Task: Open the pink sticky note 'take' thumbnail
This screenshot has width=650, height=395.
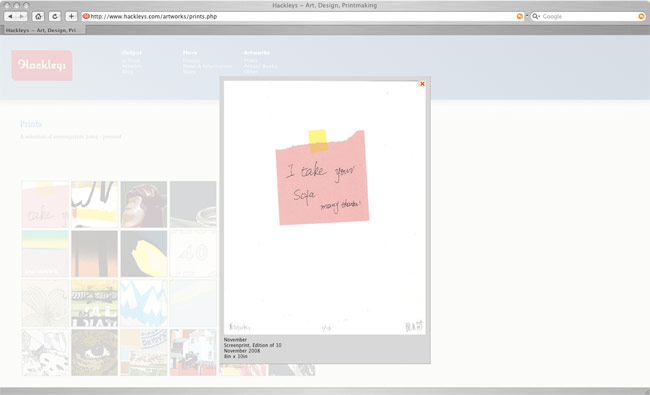Action: 45,204
